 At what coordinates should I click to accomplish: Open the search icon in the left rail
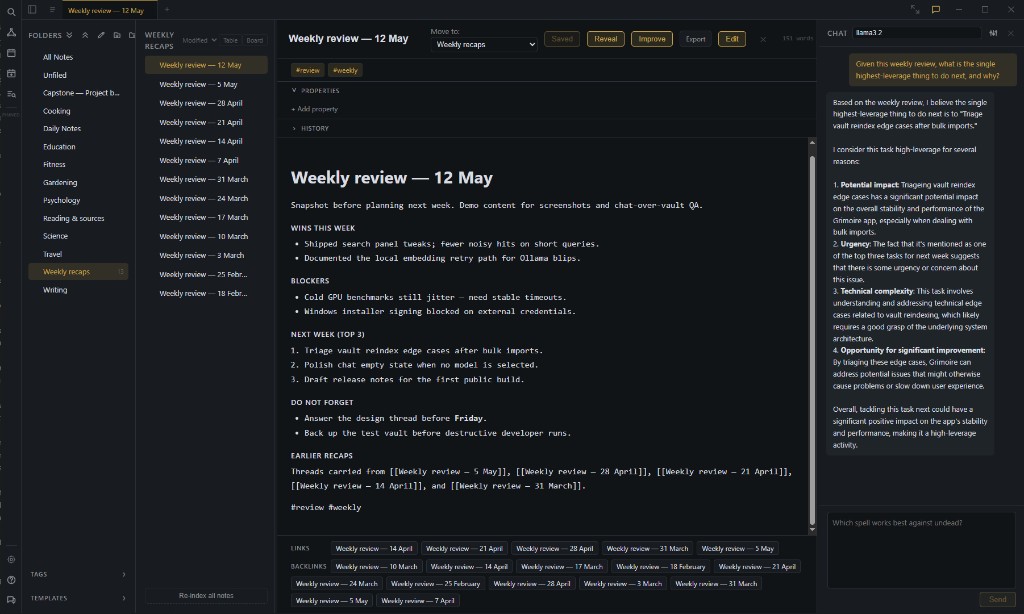(11, 12)
